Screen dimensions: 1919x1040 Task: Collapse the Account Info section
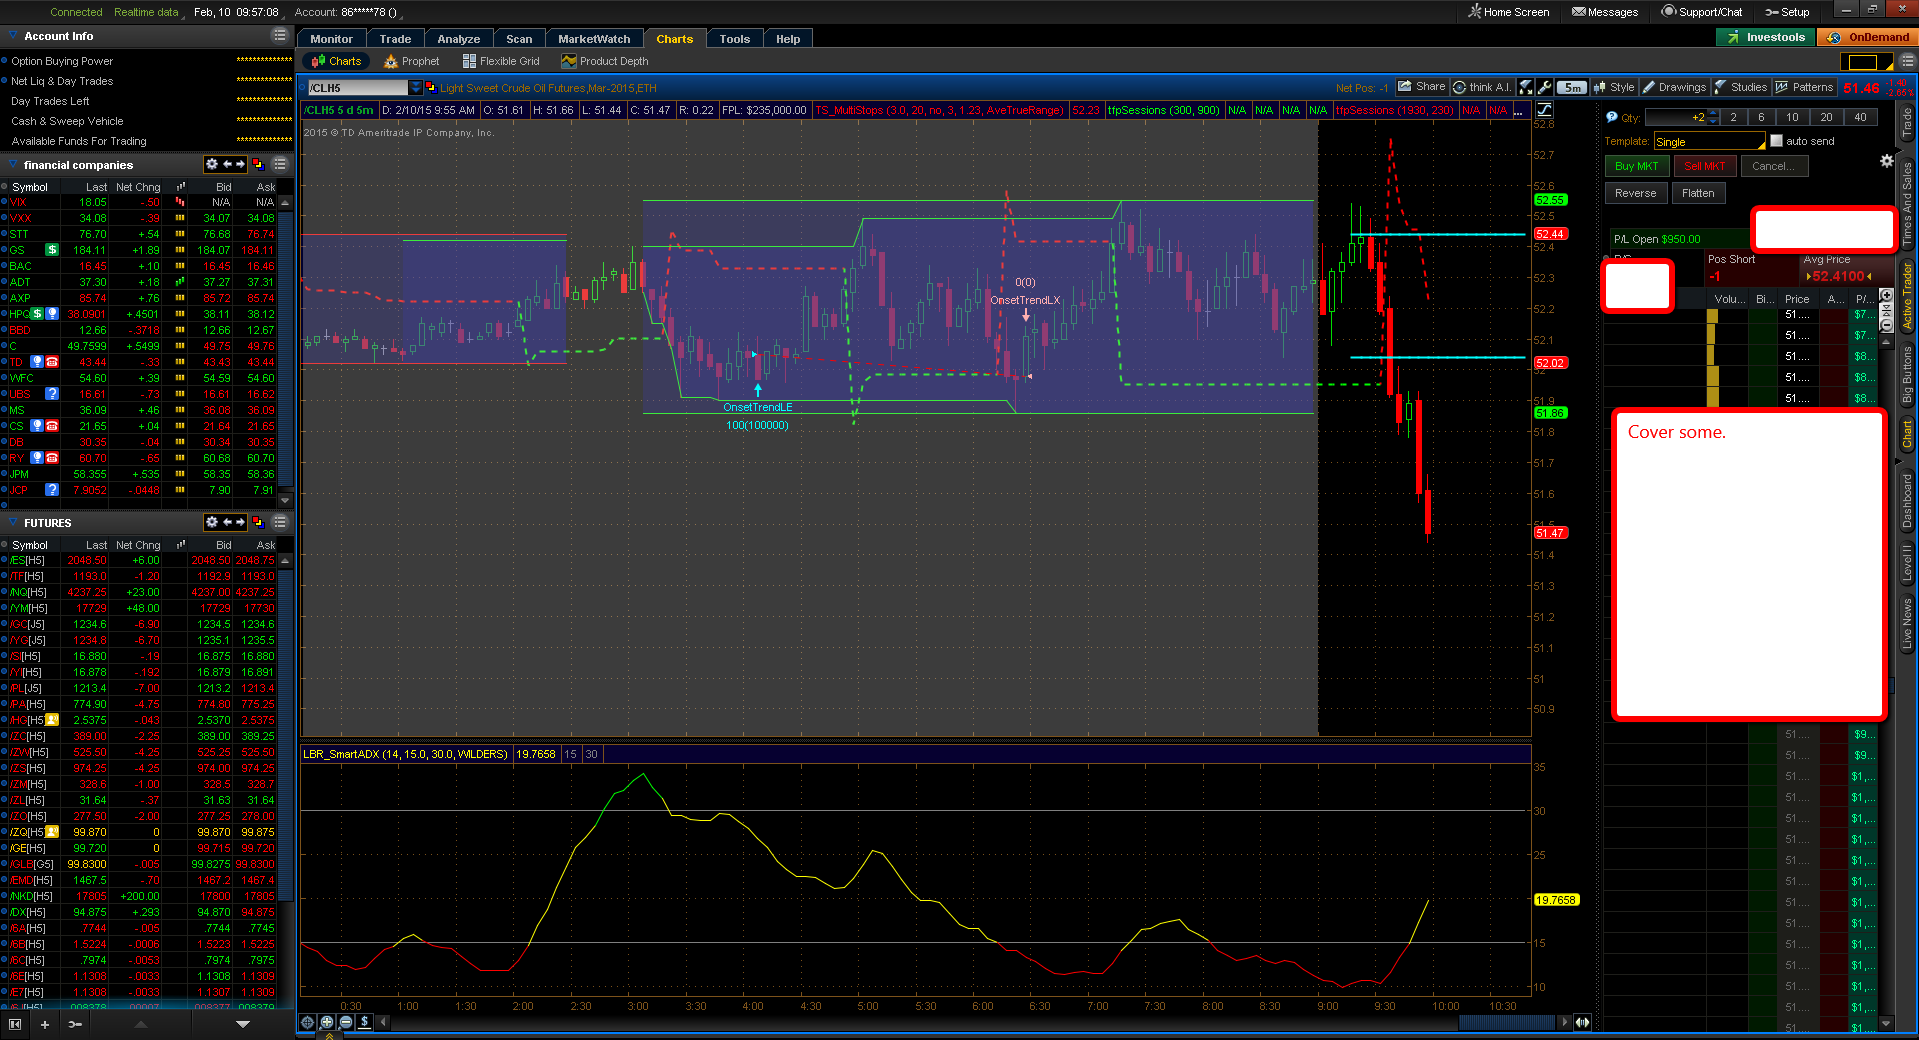coord(13,36)
